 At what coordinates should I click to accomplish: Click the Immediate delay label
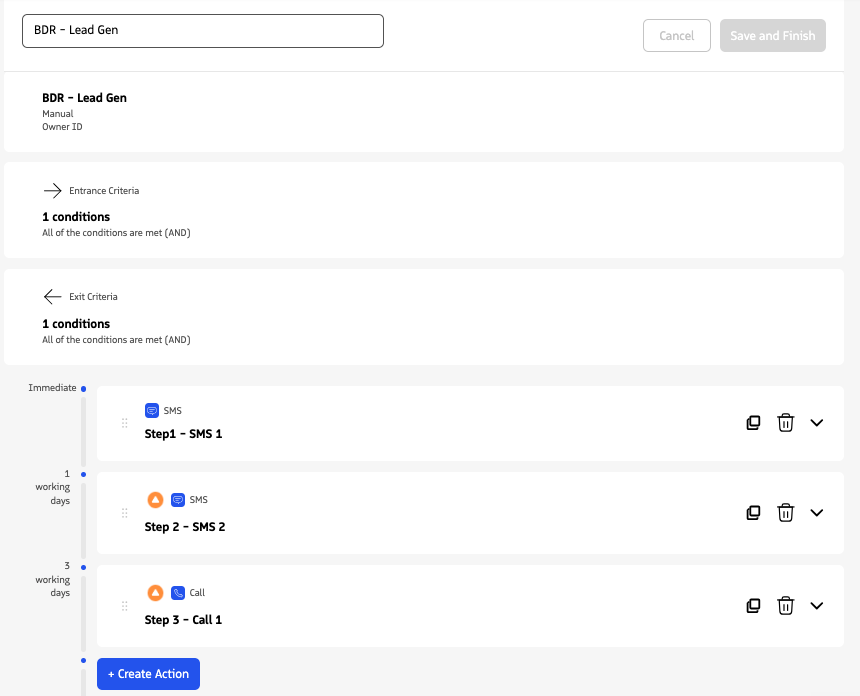point(52,388)
